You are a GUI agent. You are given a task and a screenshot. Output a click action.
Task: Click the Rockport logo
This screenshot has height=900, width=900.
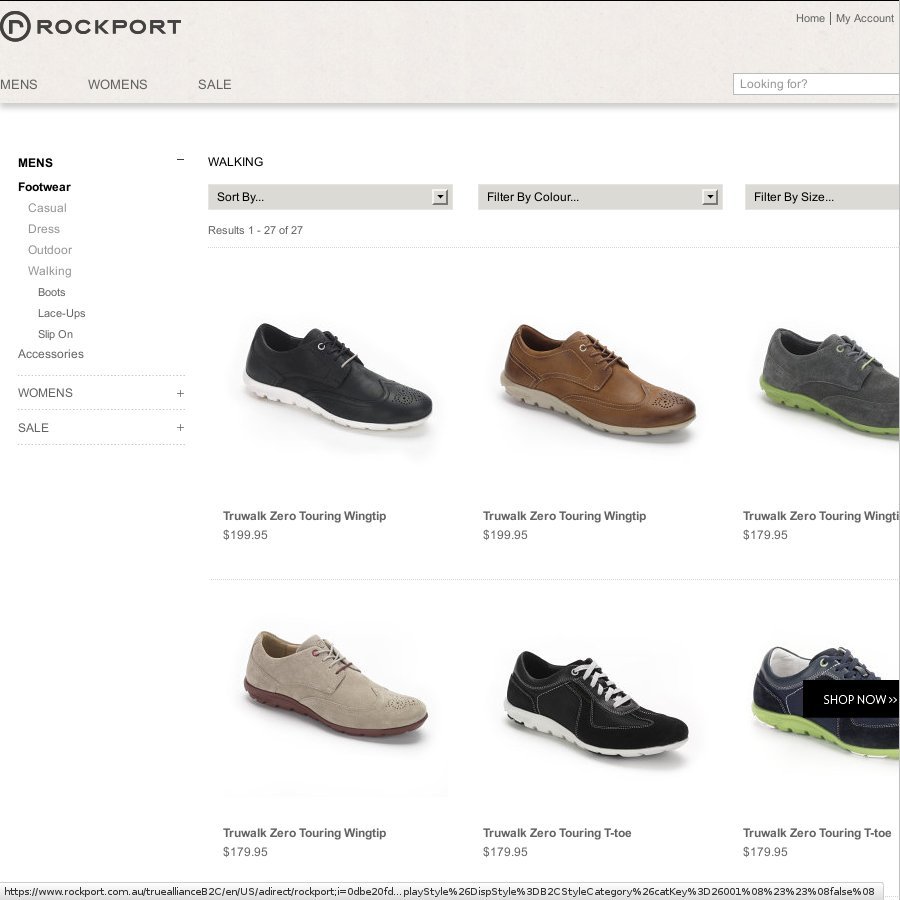coord(91,26)
